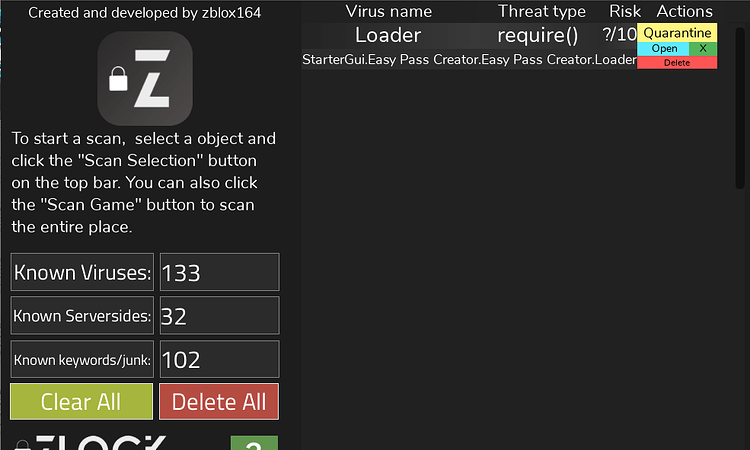This screenshot has width=750, height=450.
Task: Click the zLock padlock Z logo
Action: (145, 78)
